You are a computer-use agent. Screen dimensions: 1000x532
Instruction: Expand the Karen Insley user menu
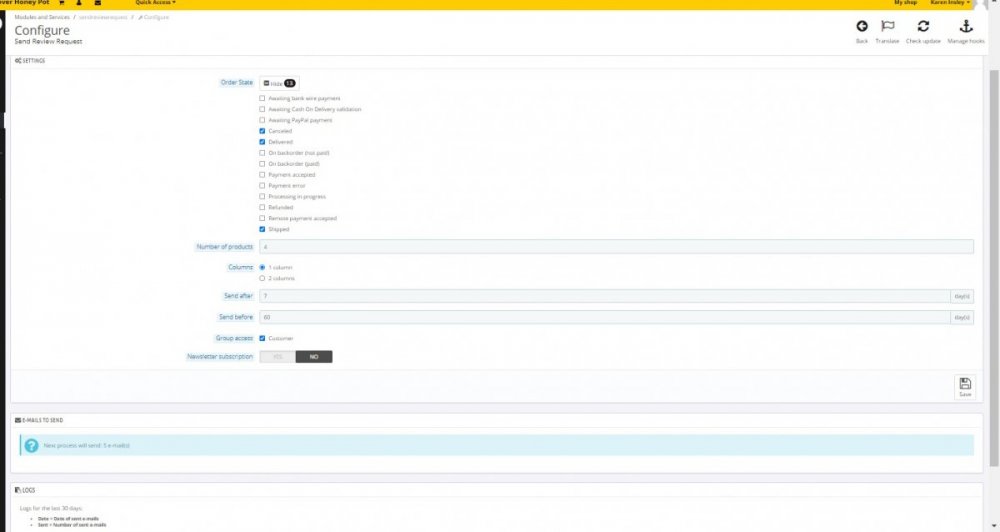950,3
